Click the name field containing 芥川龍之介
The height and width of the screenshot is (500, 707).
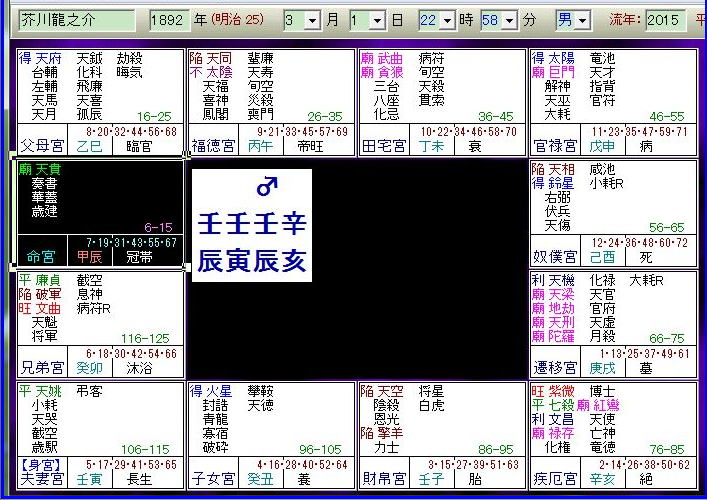(x=76, y=20)
